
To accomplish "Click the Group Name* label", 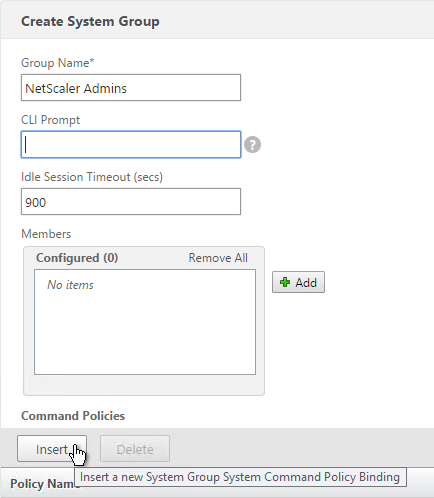I will (x=58, y=63).
